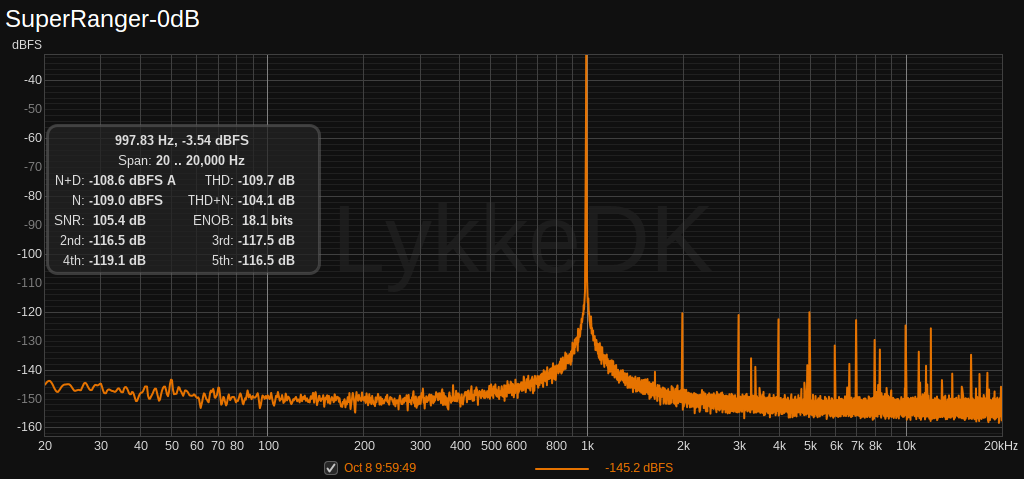
Task: Select the -145.2 dBFS legend value
Action: click(639, 468)
